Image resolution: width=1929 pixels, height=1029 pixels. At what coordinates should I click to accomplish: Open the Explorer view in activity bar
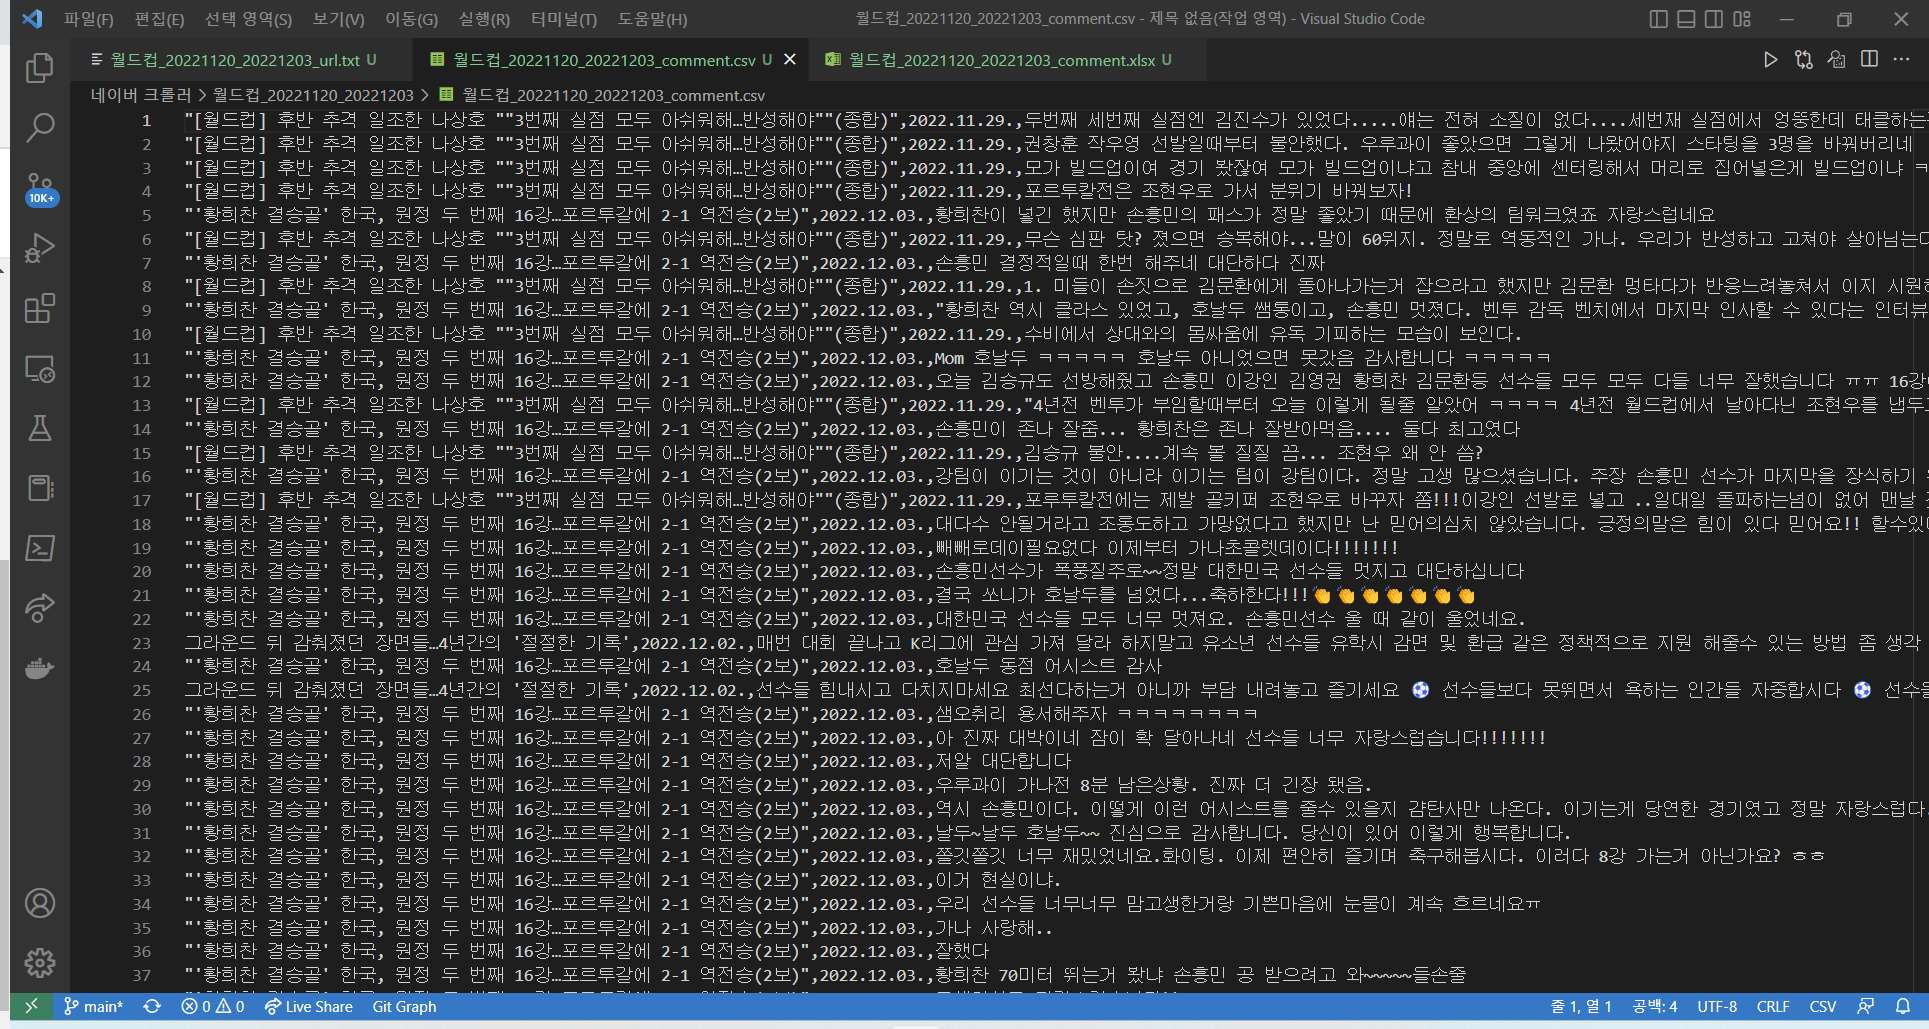[x=40, y=68]
